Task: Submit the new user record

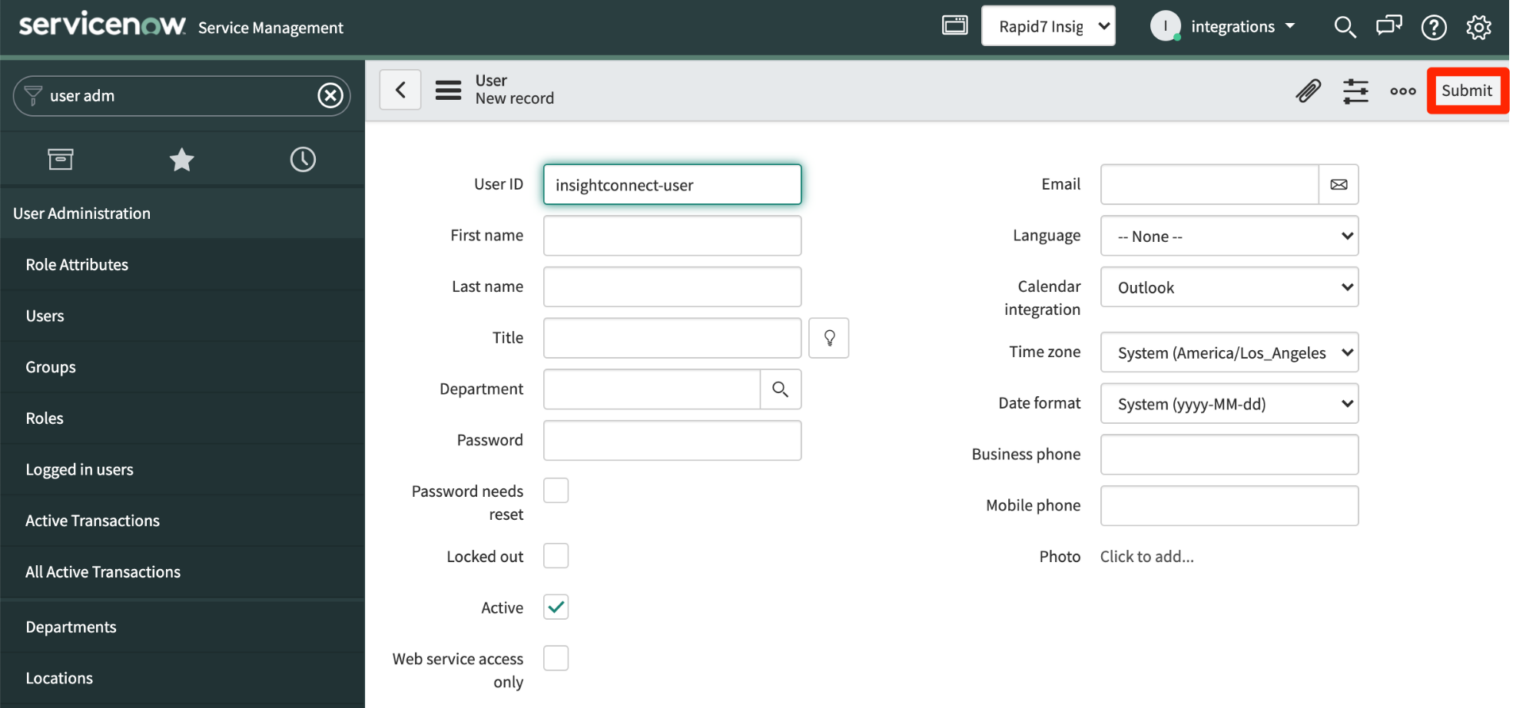Action: (x=1466, y=90)
